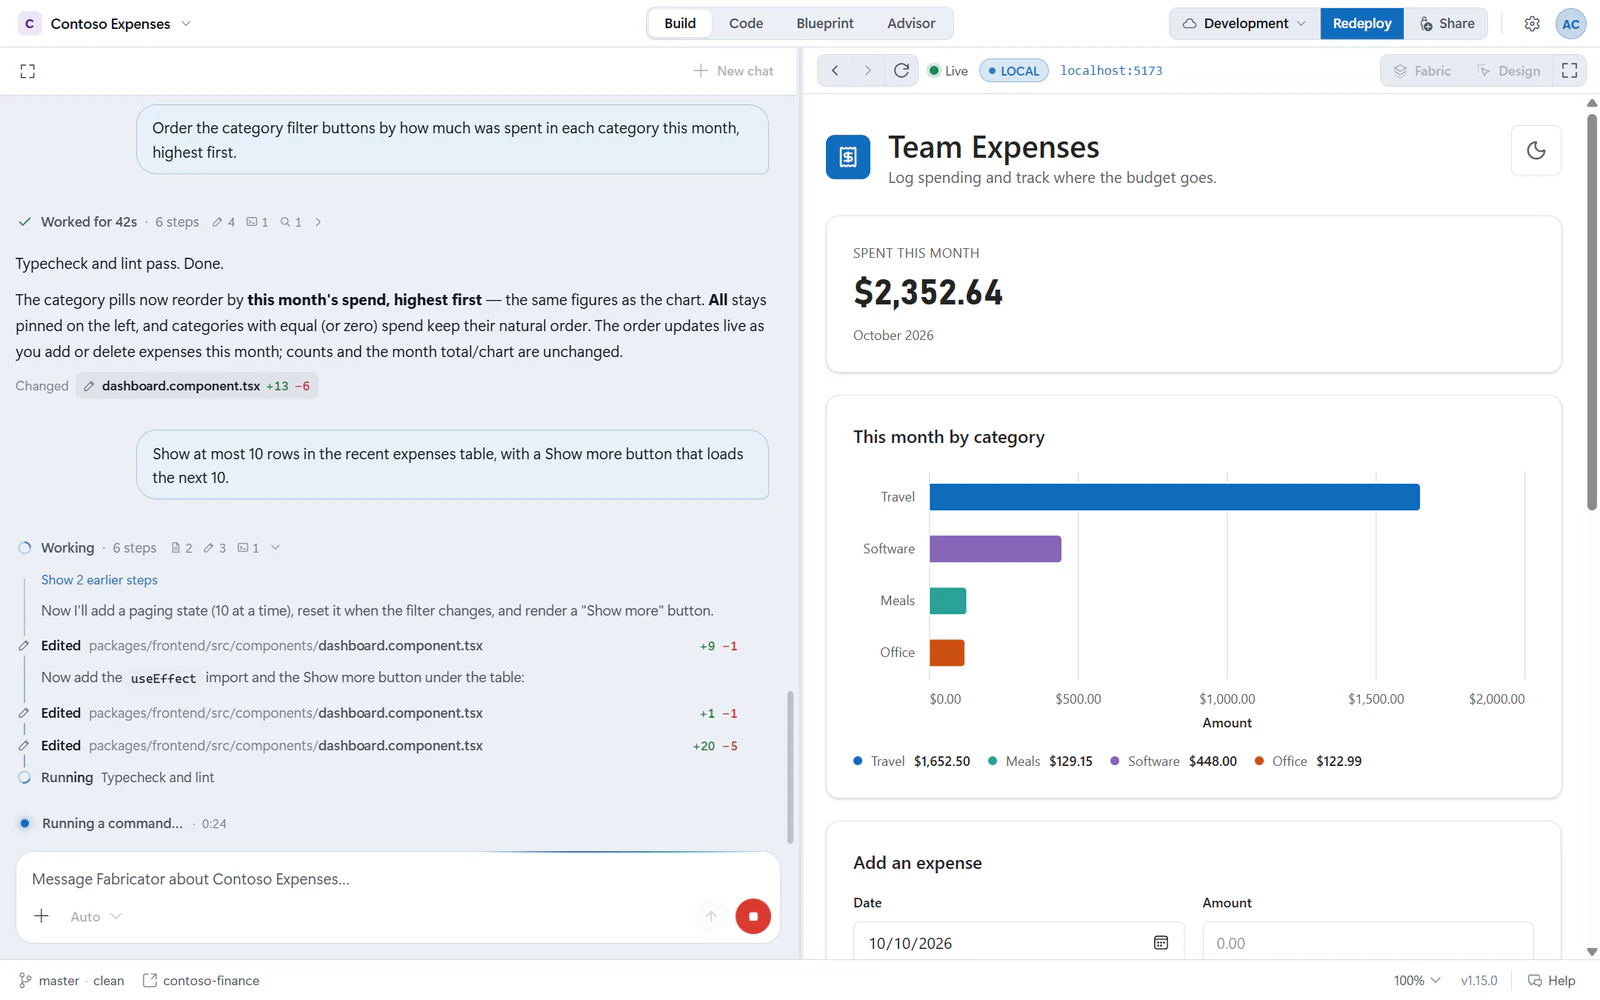1600x1000 pixels.
Task: Click the Share button
Action: coord(1446,23)
